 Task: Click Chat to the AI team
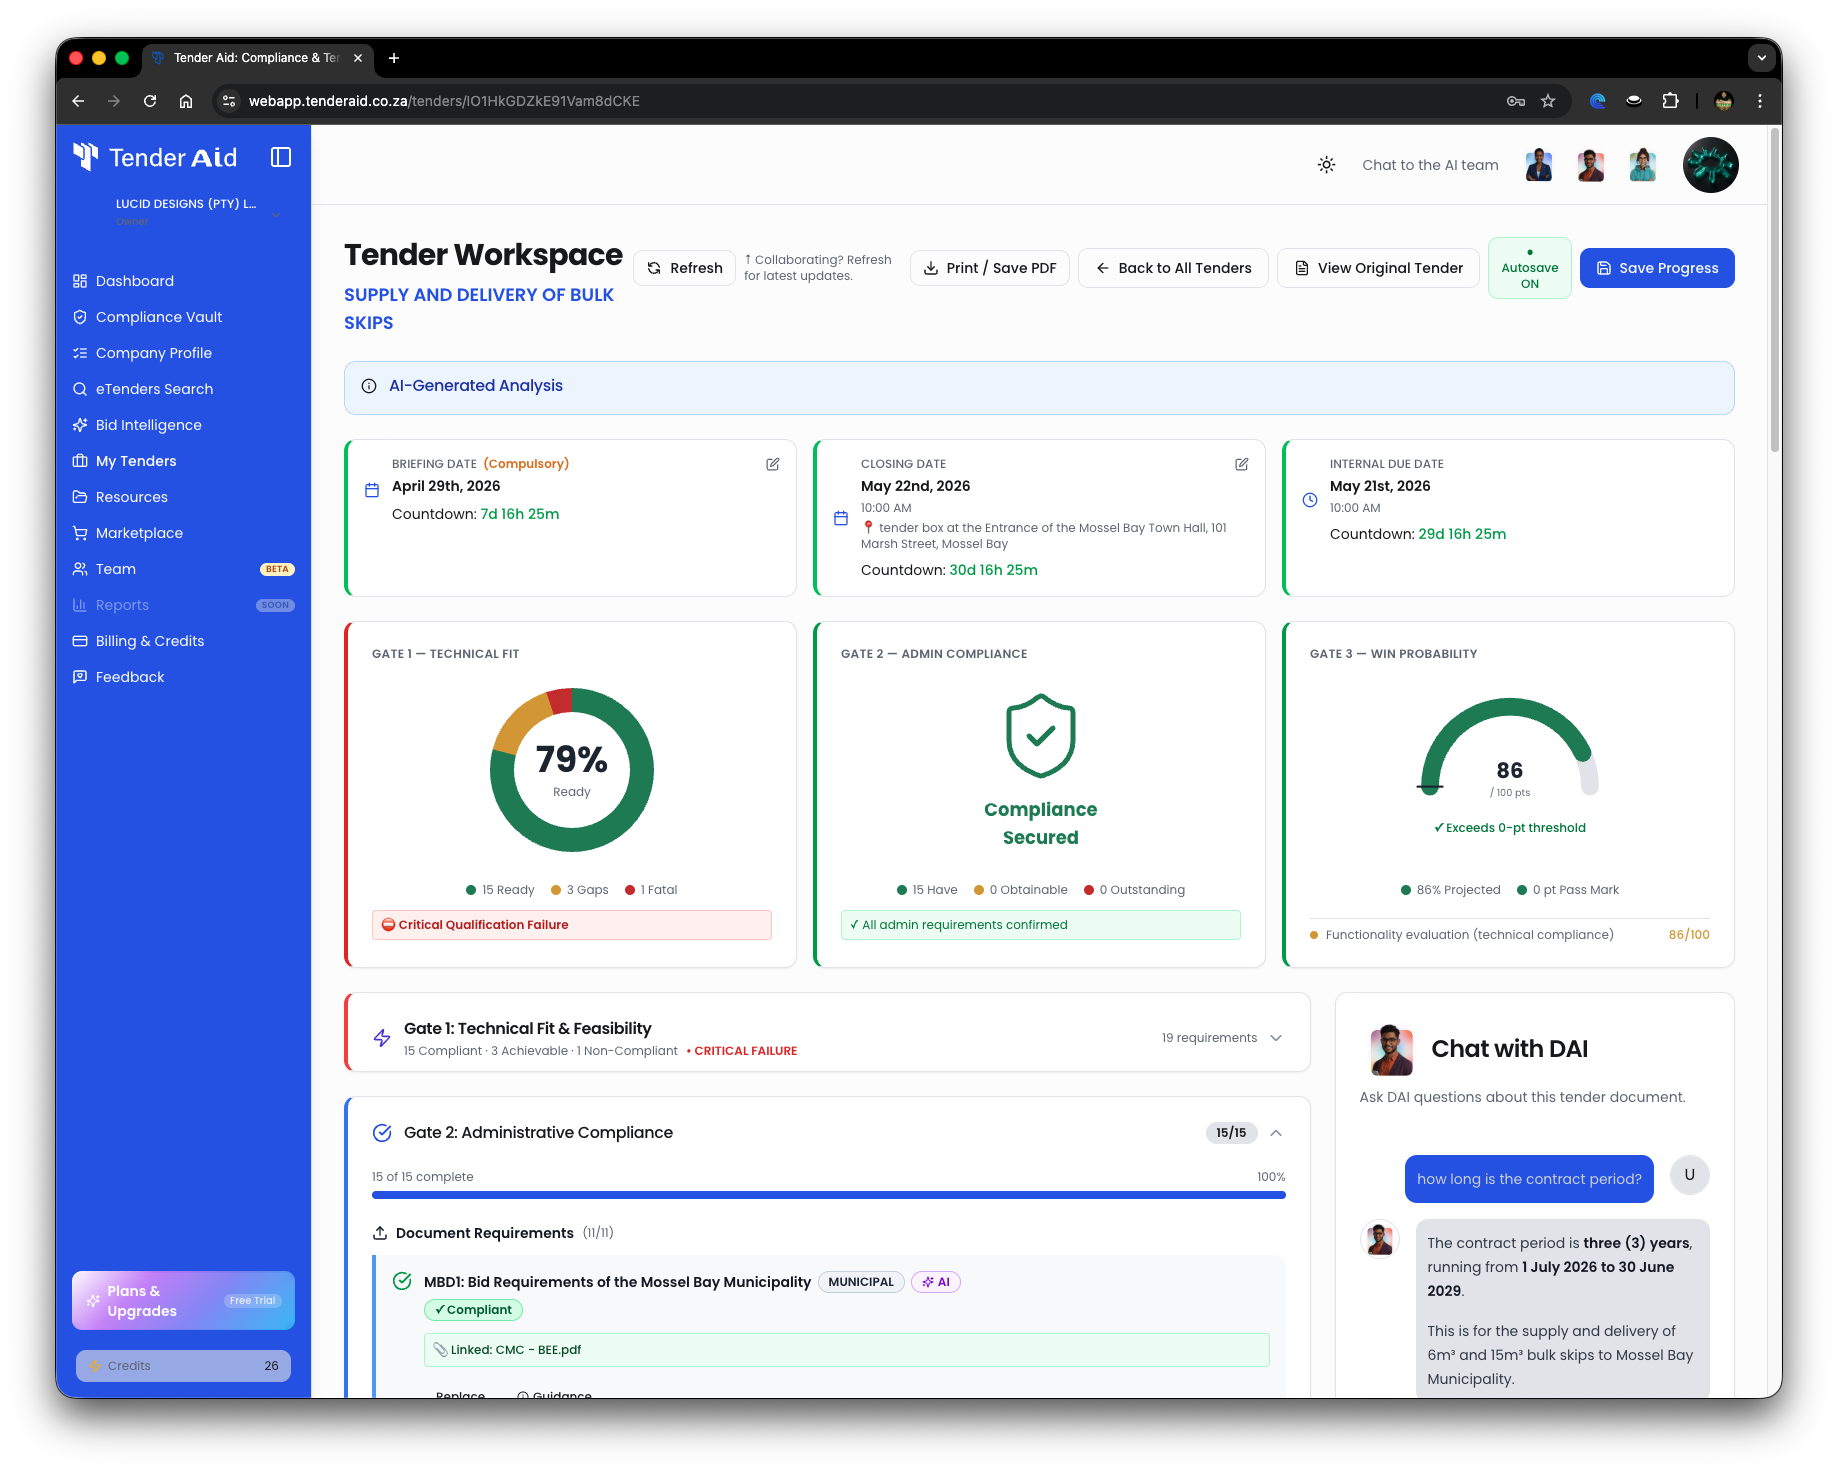[x=1430, y=165]
